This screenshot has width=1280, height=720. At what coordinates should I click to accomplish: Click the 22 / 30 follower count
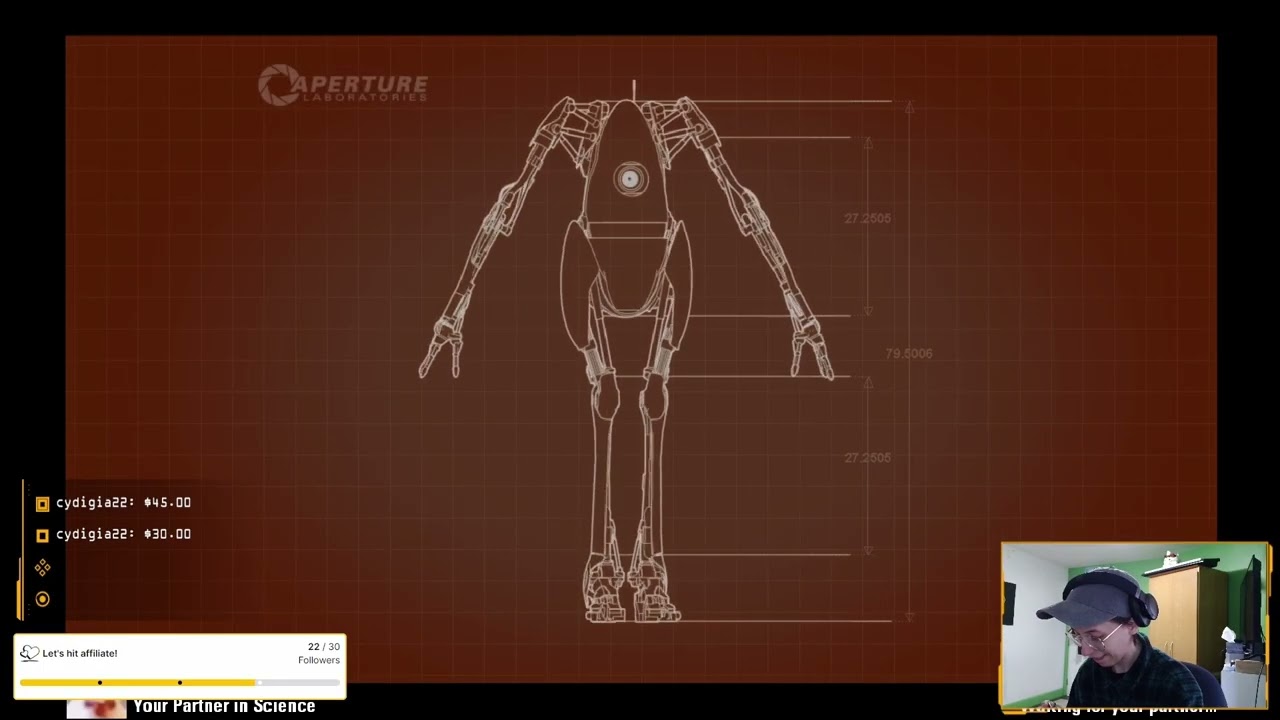[x=323, y=647]
